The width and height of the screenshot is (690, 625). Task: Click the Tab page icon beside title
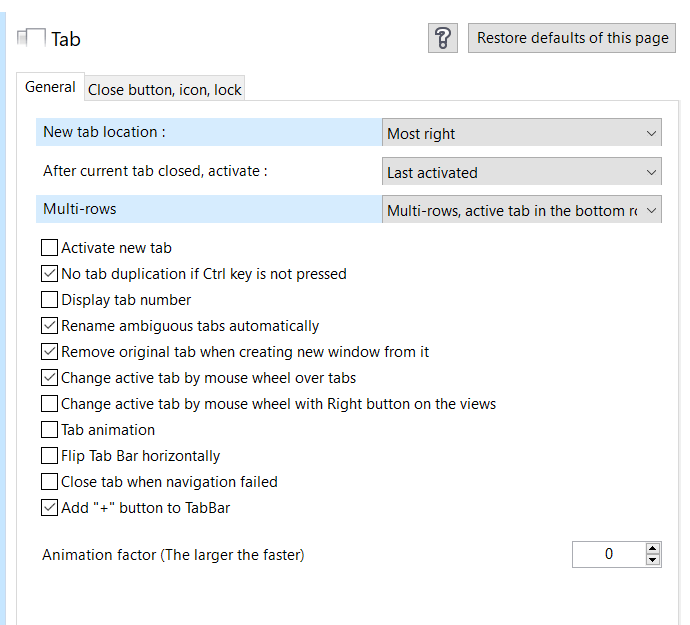tap(31, 37)
